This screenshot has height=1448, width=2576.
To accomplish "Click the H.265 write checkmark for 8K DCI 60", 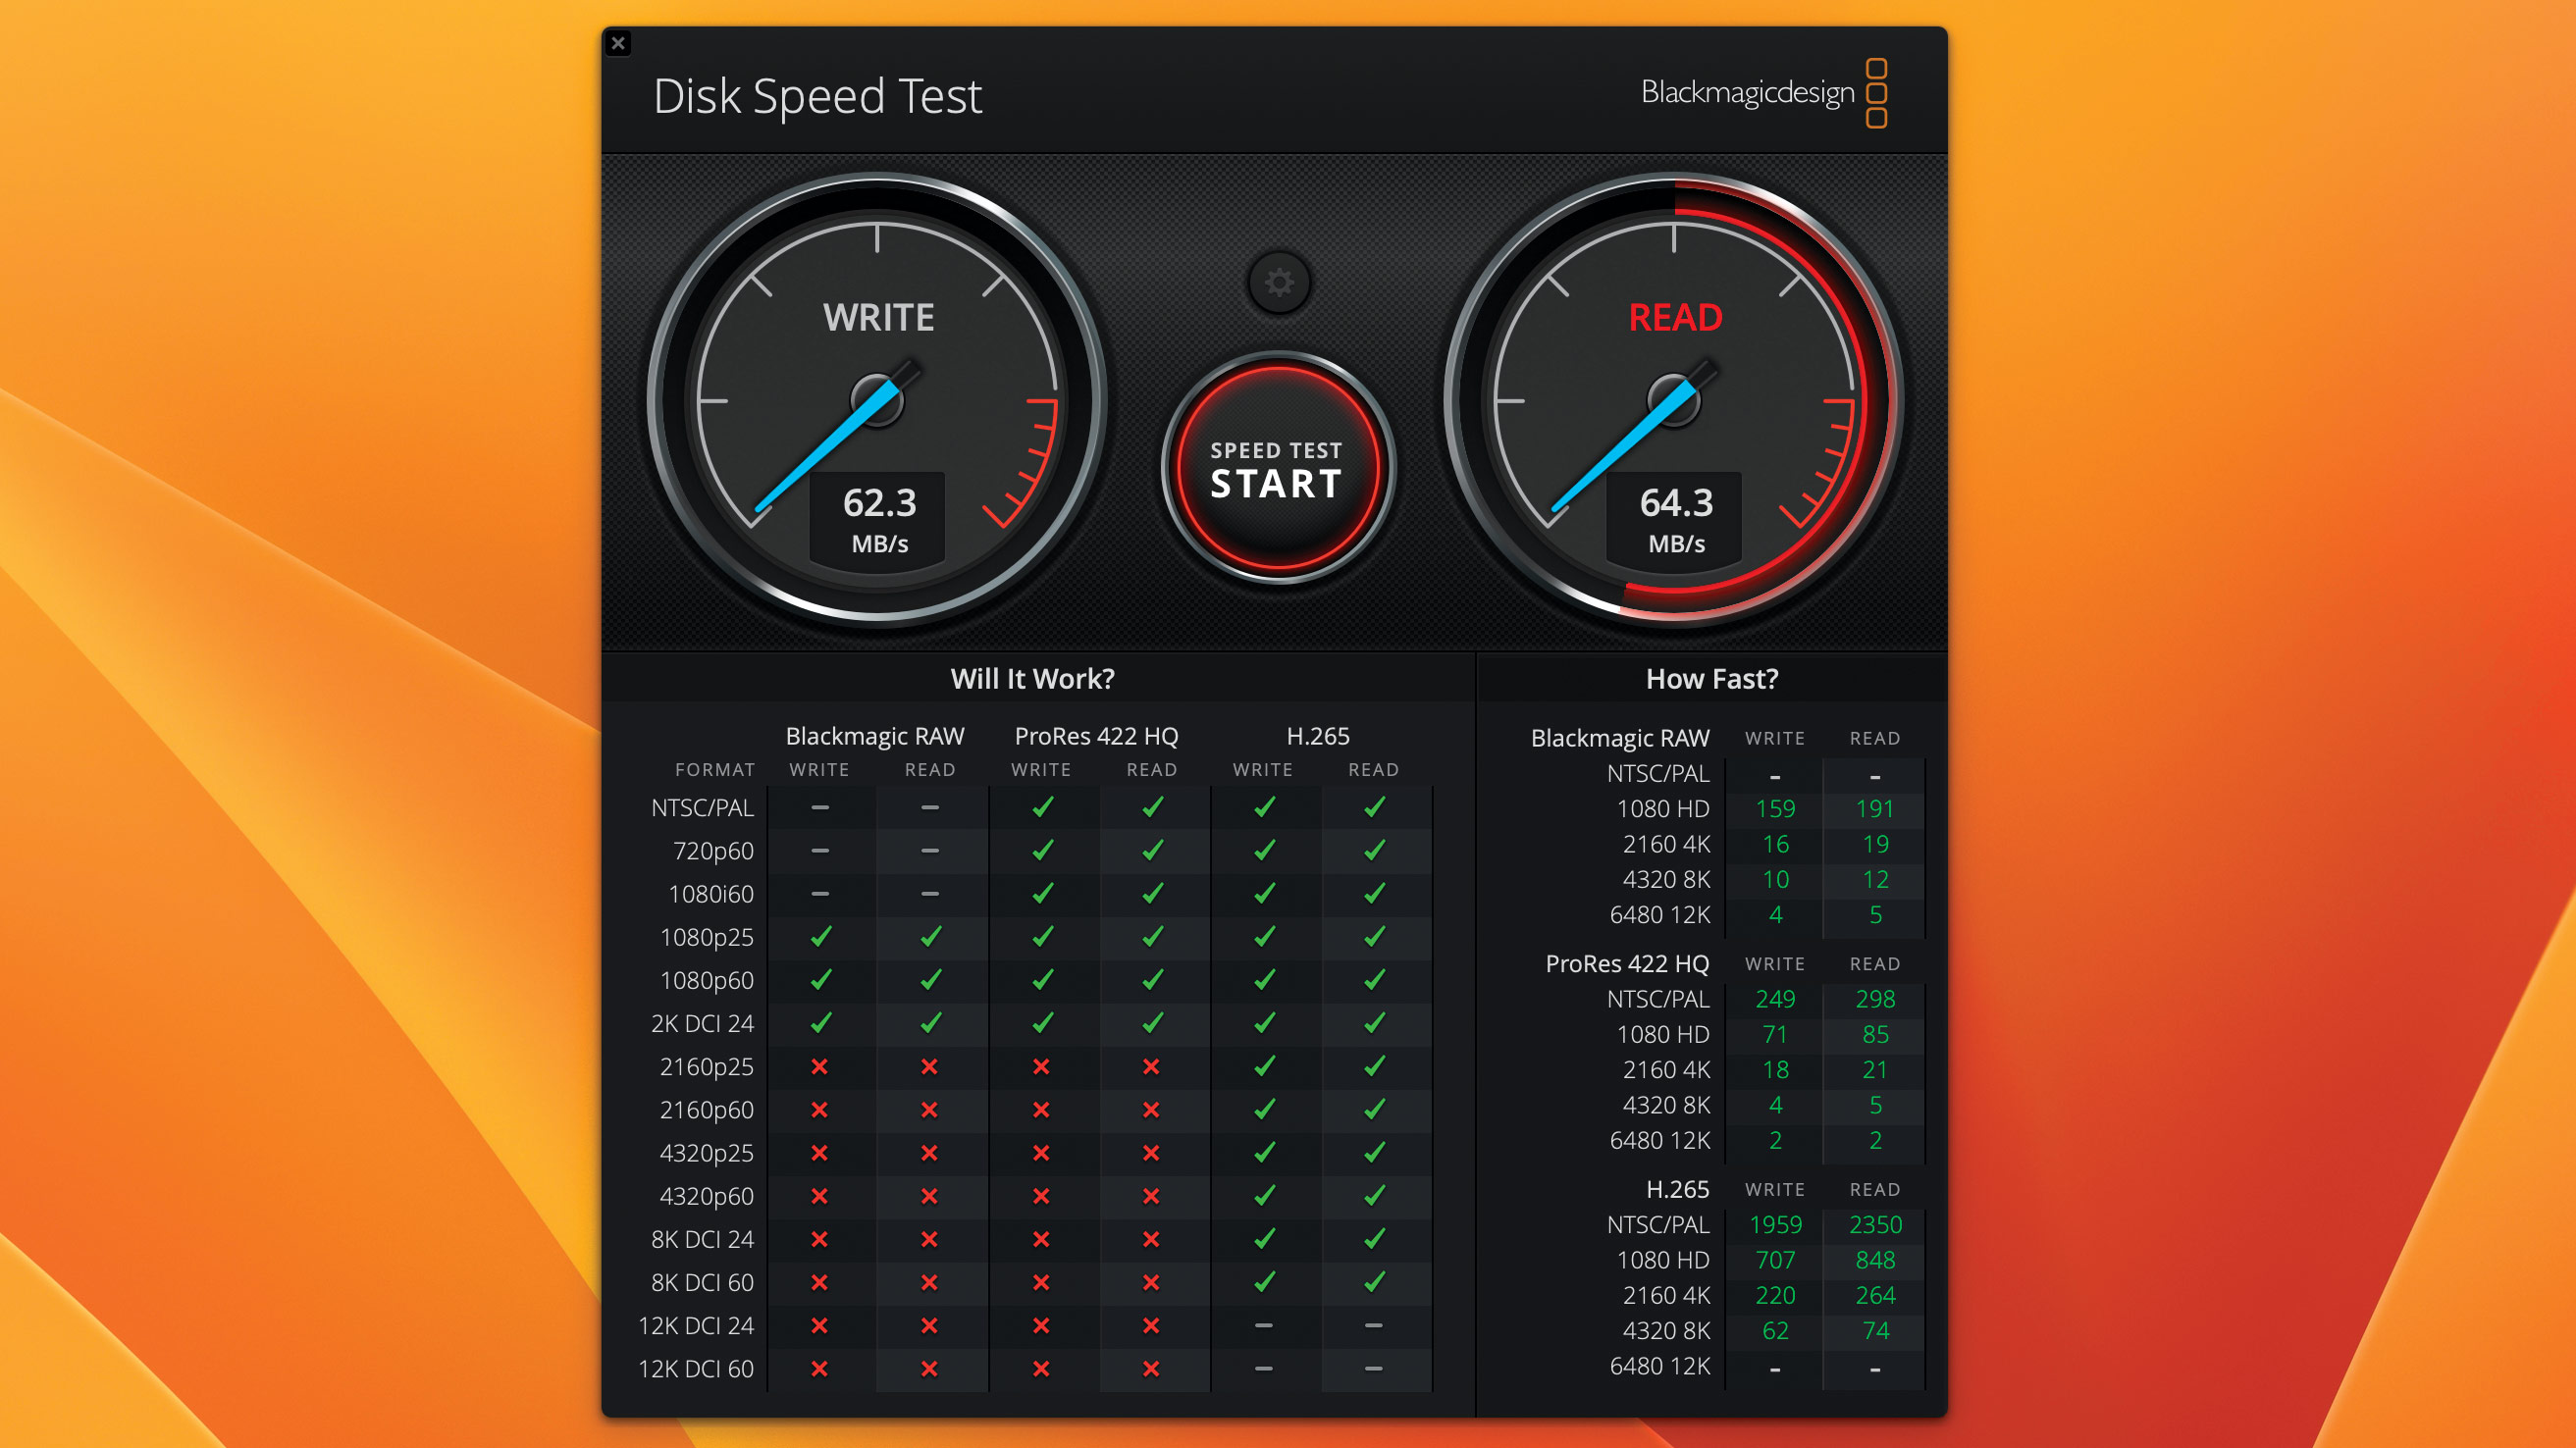I will (1264, 1282).
